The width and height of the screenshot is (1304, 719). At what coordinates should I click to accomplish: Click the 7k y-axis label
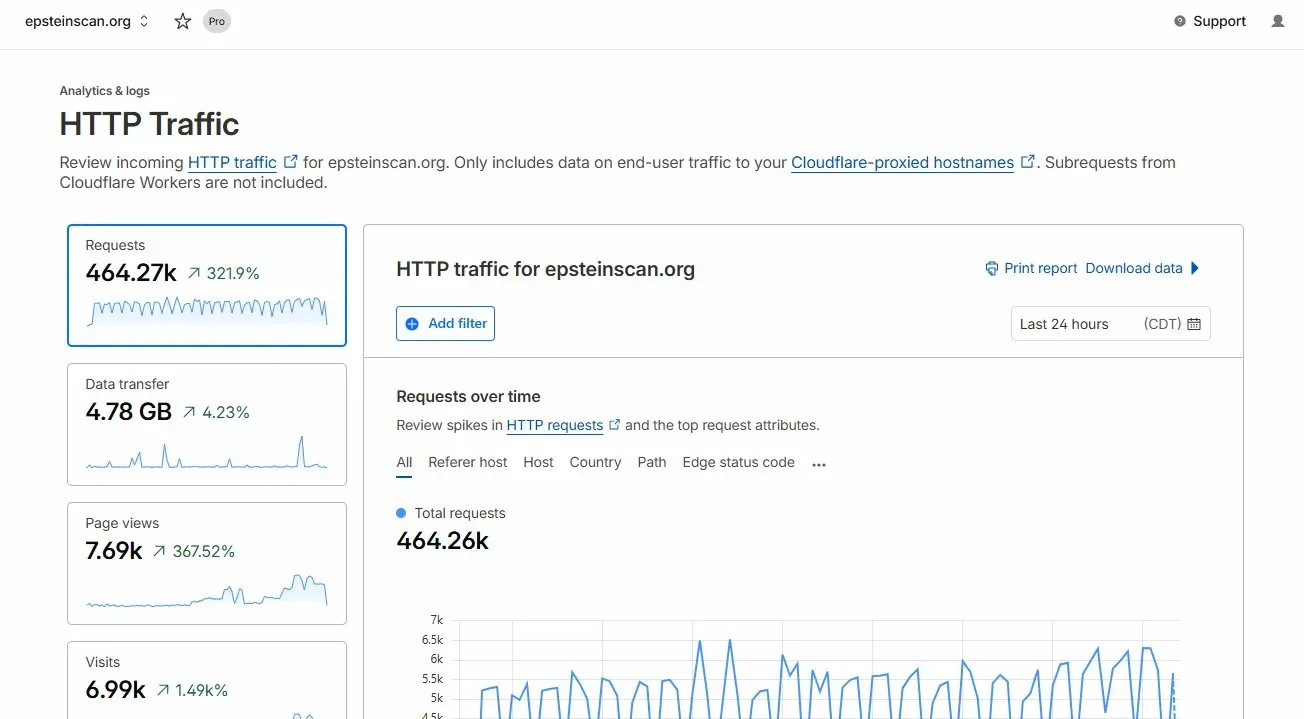437,620
